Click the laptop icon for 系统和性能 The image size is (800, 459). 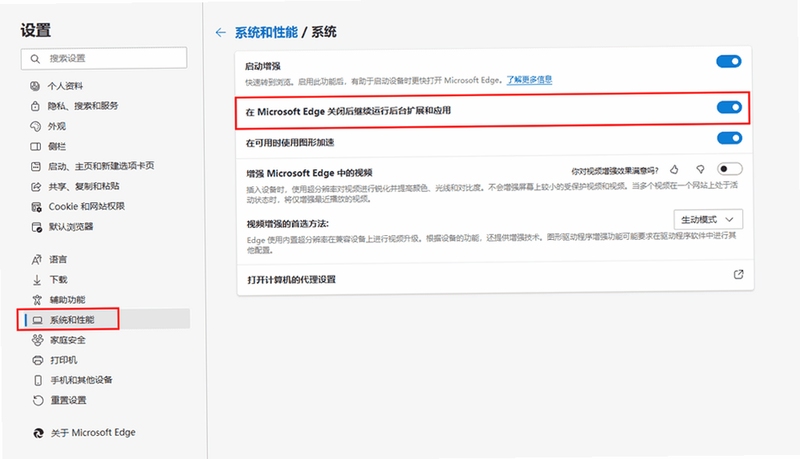[37, 320]
